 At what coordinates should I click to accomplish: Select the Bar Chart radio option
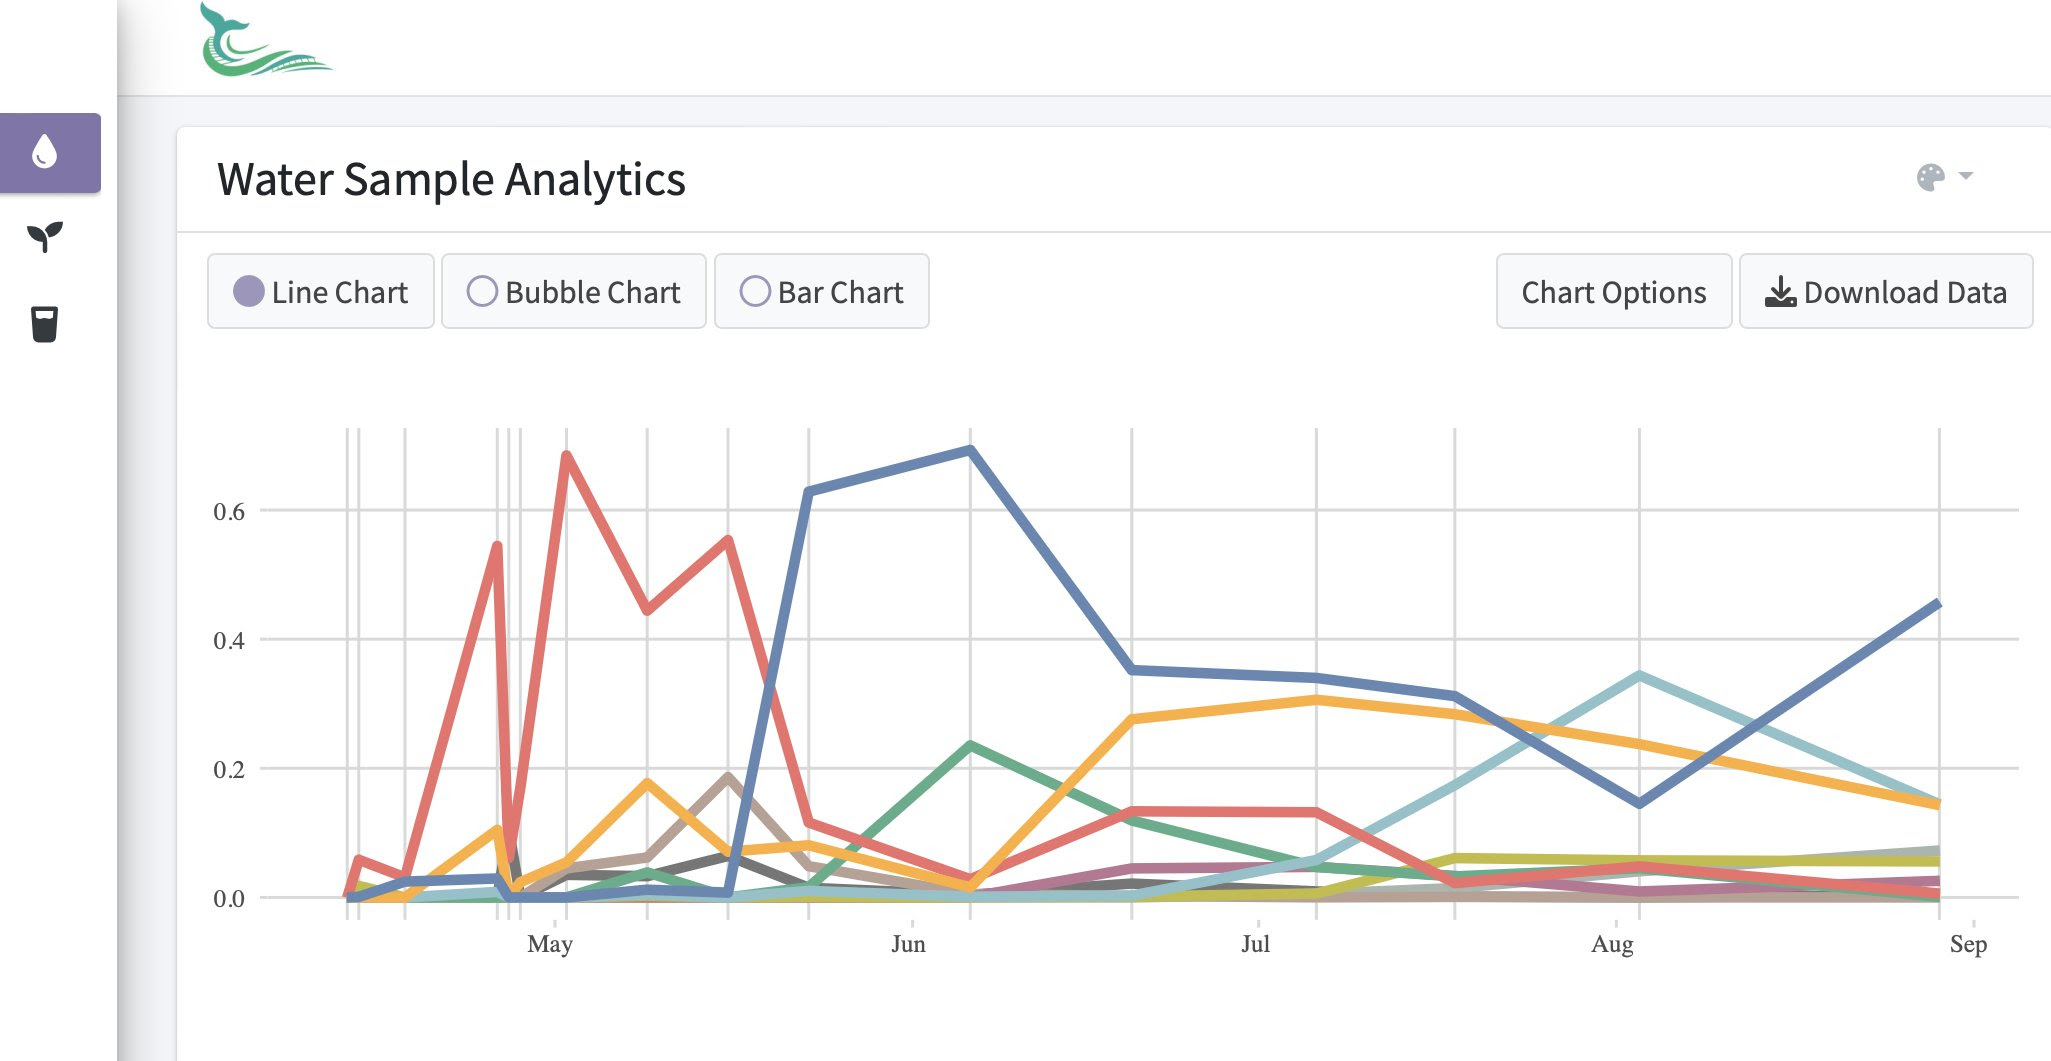pos(755,291)
